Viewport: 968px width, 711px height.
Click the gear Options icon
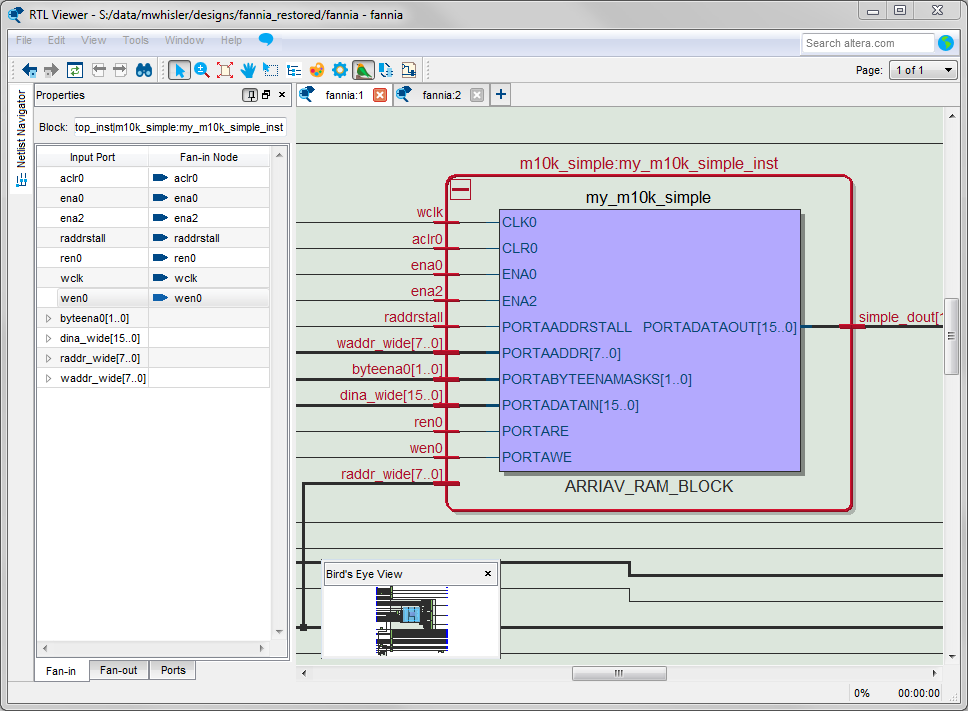[x=340, y=70]
